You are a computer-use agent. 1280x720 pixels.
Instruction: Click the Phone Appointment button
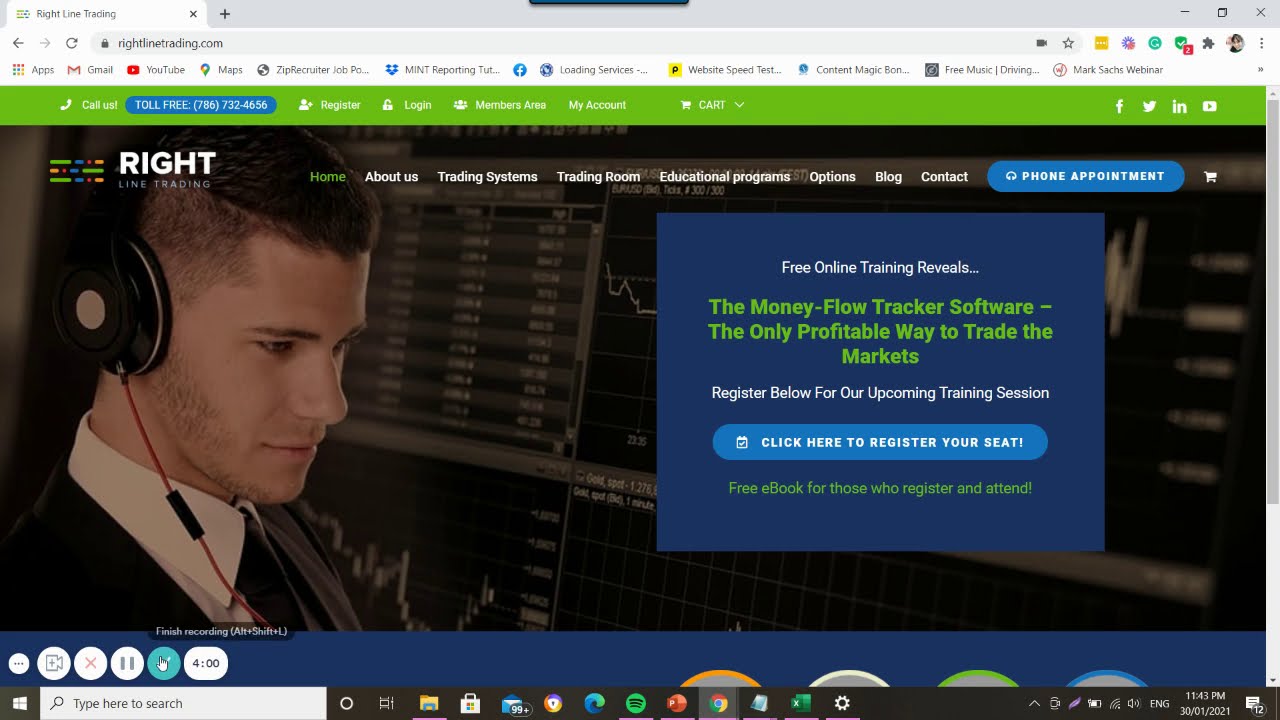tap(1085, 176)
